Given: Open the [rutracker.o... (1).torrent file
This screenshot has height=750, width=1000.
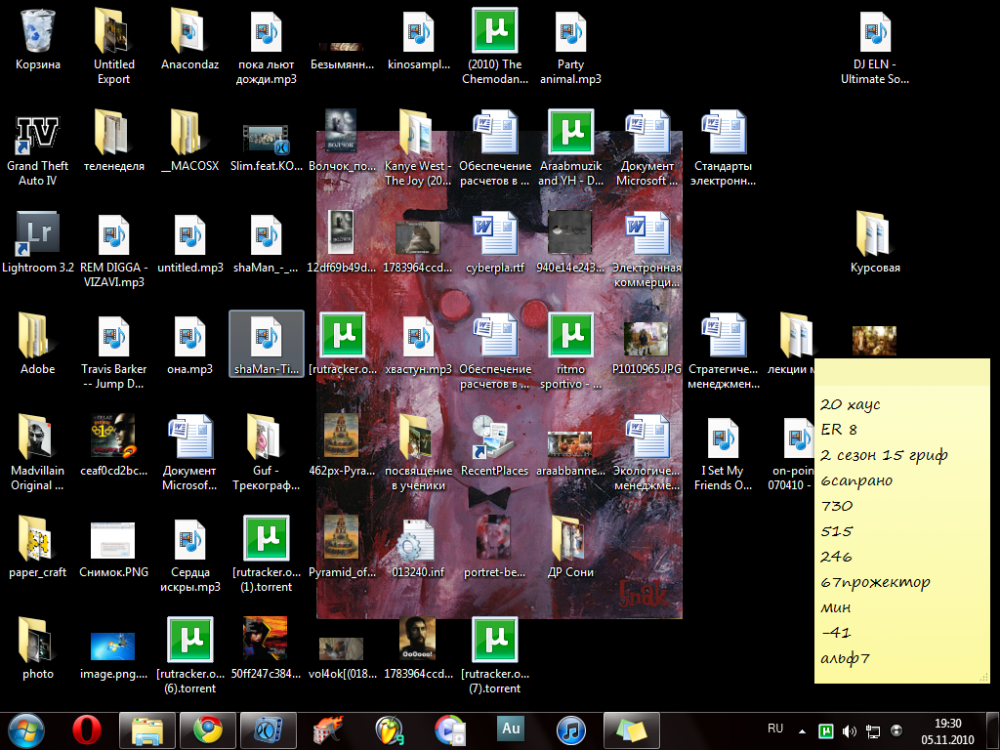Looking at the screenshot, I should 266,554.
